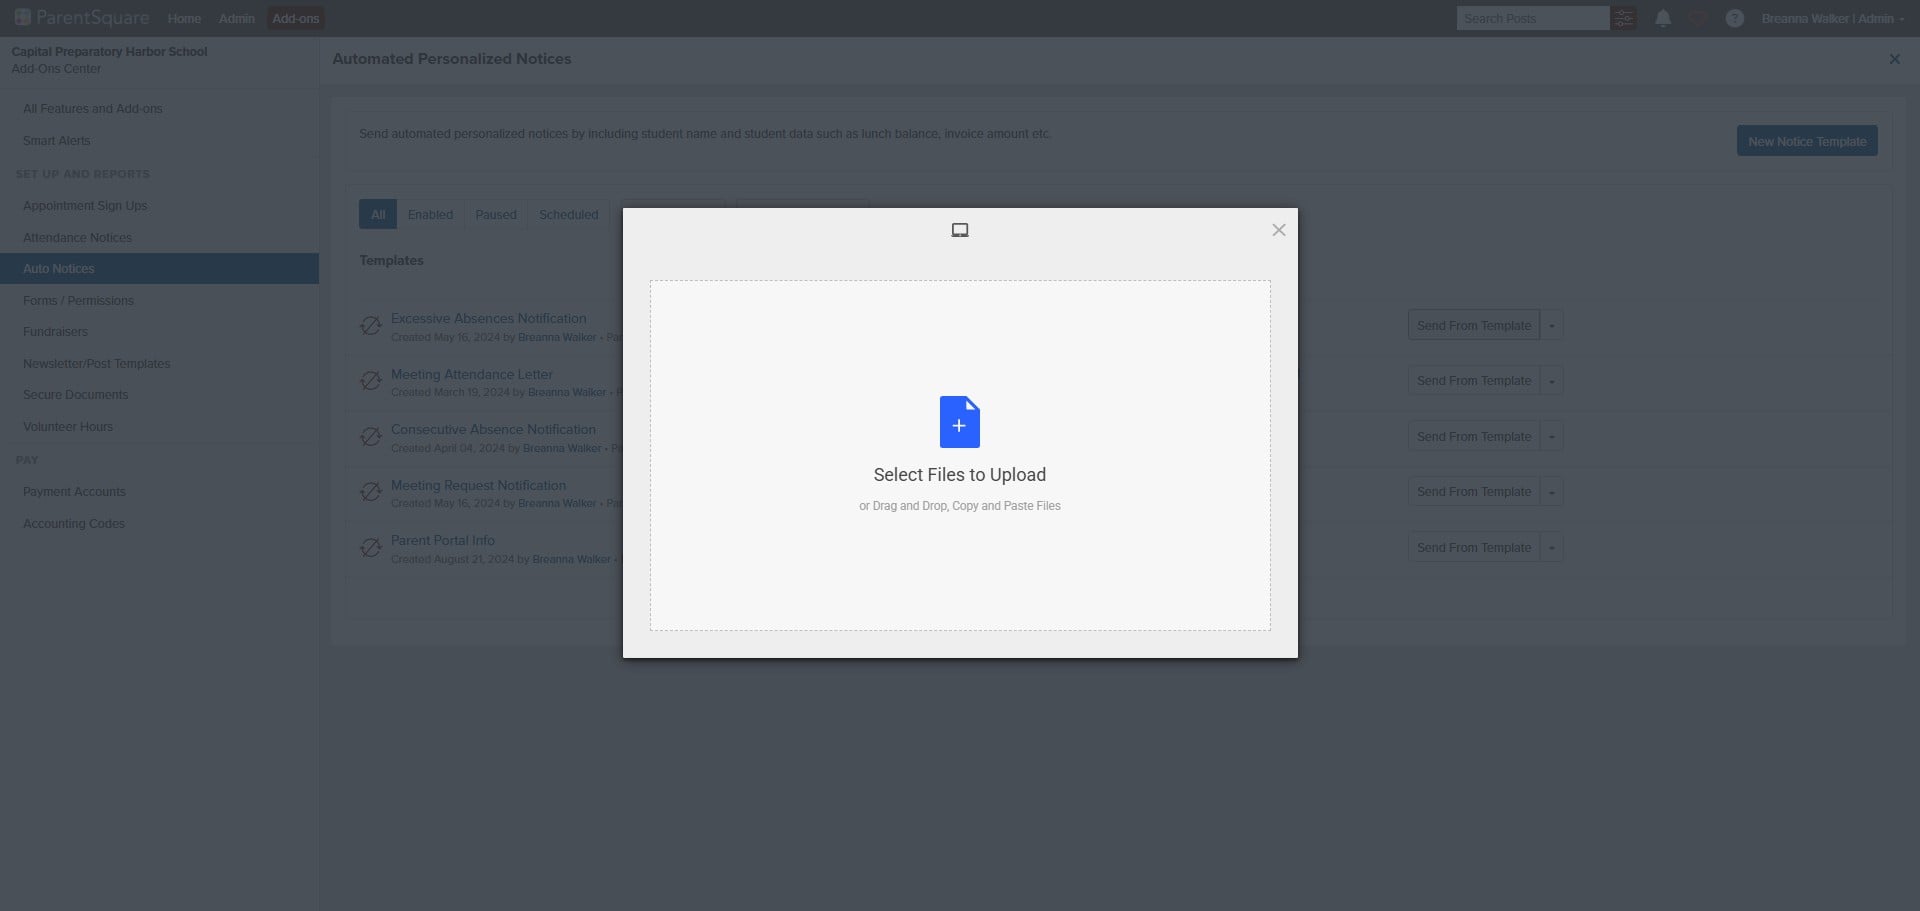Send From Template for Meeting Request Notification

[x=1474, y=492]
